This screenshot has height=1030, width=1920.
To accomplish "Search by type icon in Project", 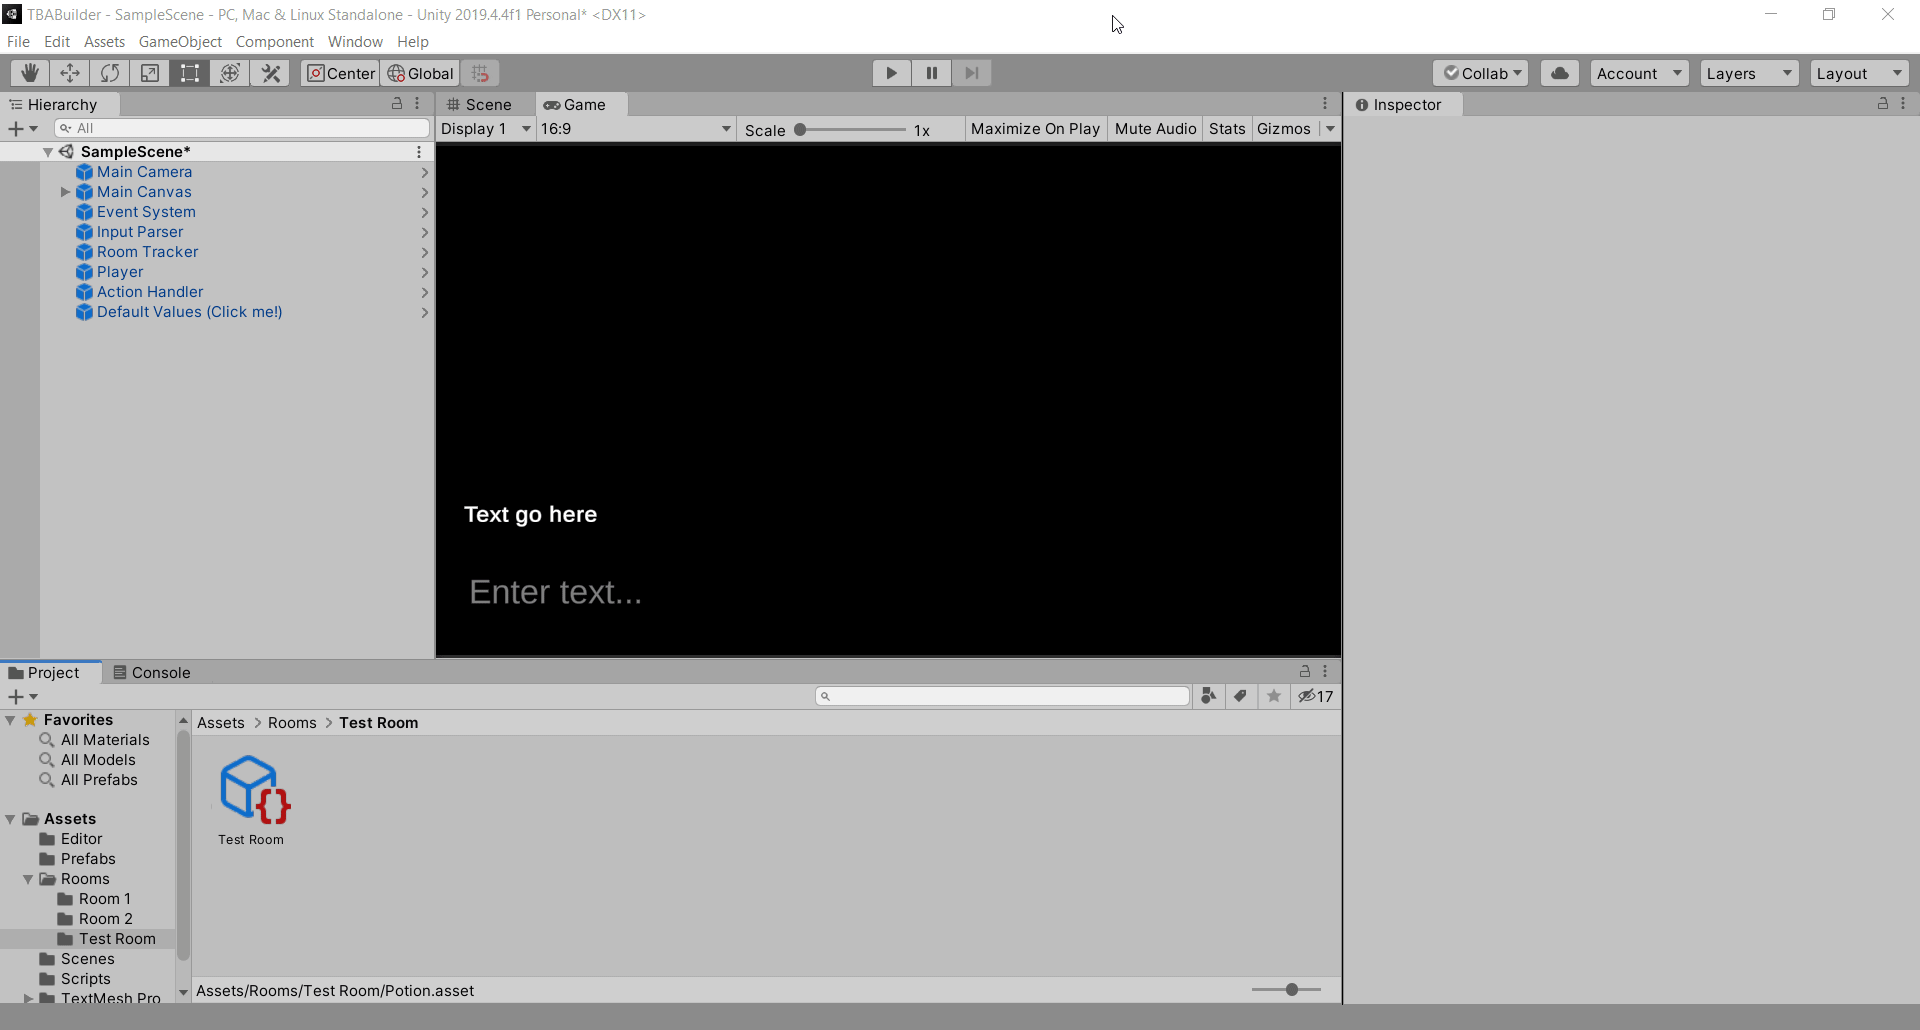I will coord(1209,696).
